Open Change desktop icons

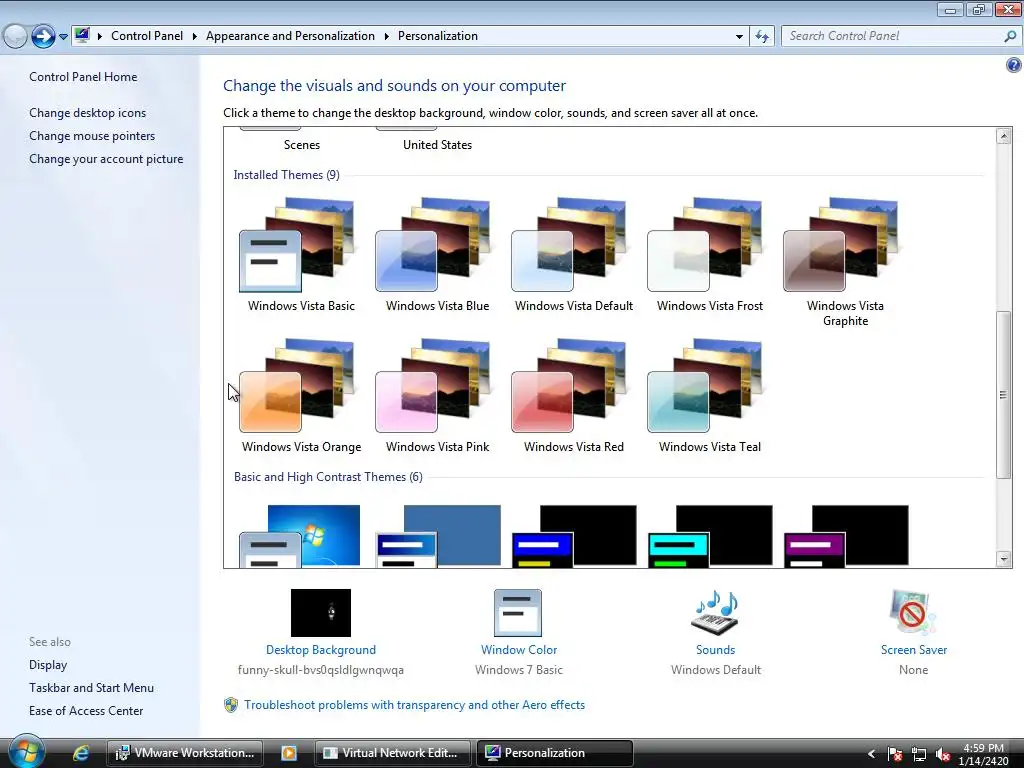[x=88, y=113]
